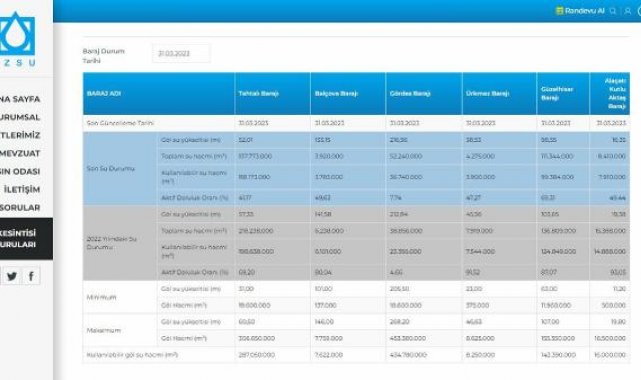Click the green Randevu Al calendar icon

point(559,11)
